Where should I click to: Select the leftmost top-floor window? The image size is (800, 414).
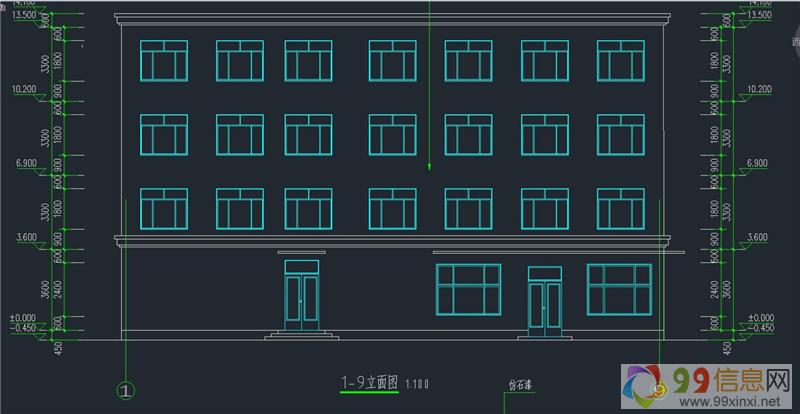click(x=164, y=61)
